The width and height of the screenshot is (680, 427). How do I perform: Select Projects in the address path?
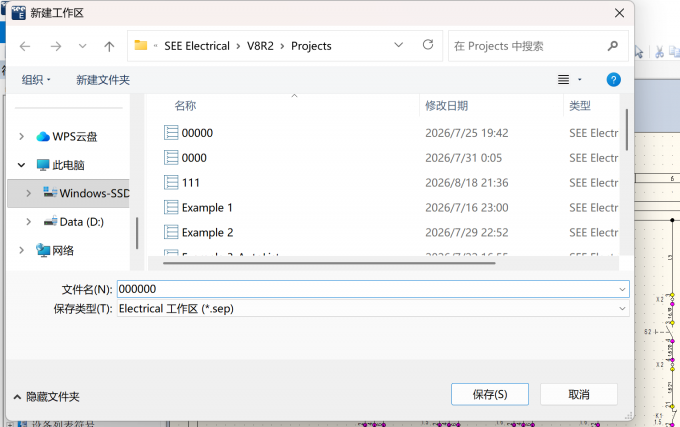click(x=311, y=46)
